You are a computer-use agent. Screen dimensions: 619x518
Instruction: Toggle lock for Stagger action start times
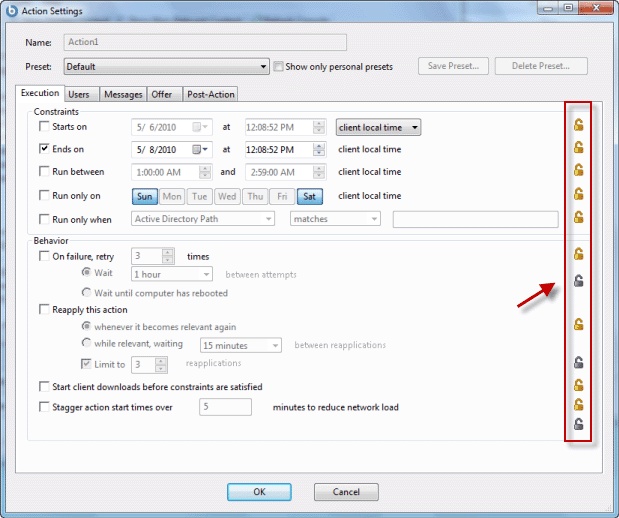[x=578, y=404]
